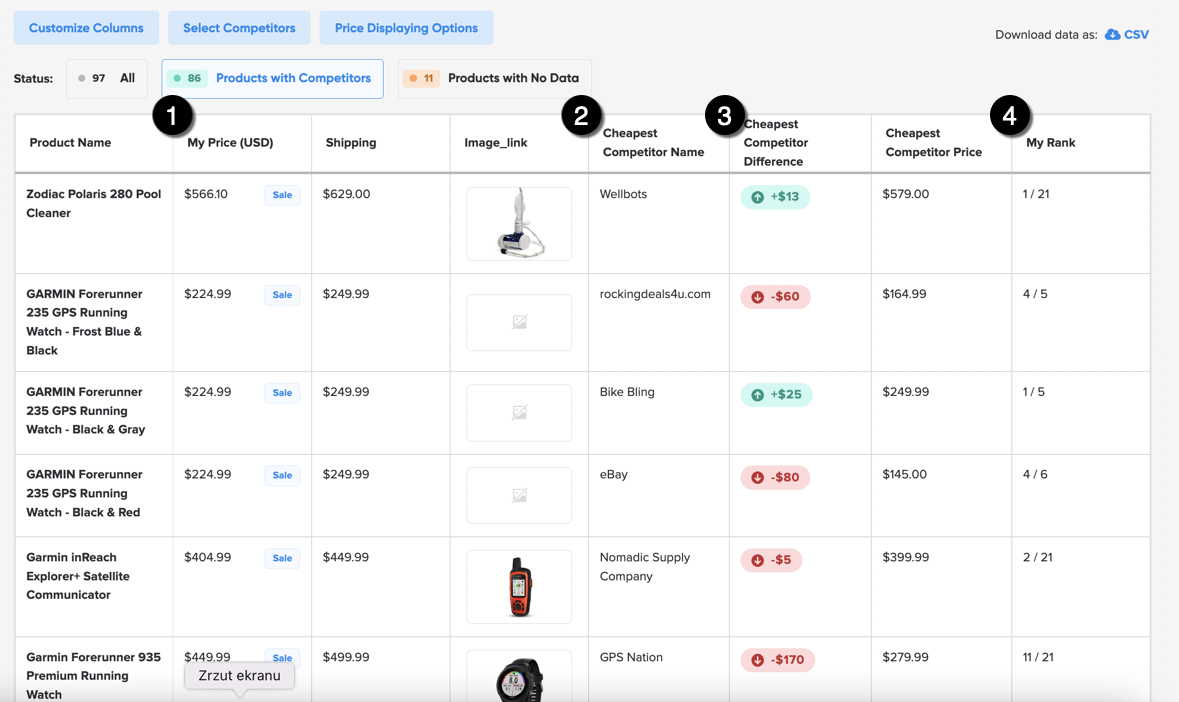Open the Zodiac Polaris pool cleaner thumbnail
The width and height of the screenshot is (1179, 702).
(519, 224)
